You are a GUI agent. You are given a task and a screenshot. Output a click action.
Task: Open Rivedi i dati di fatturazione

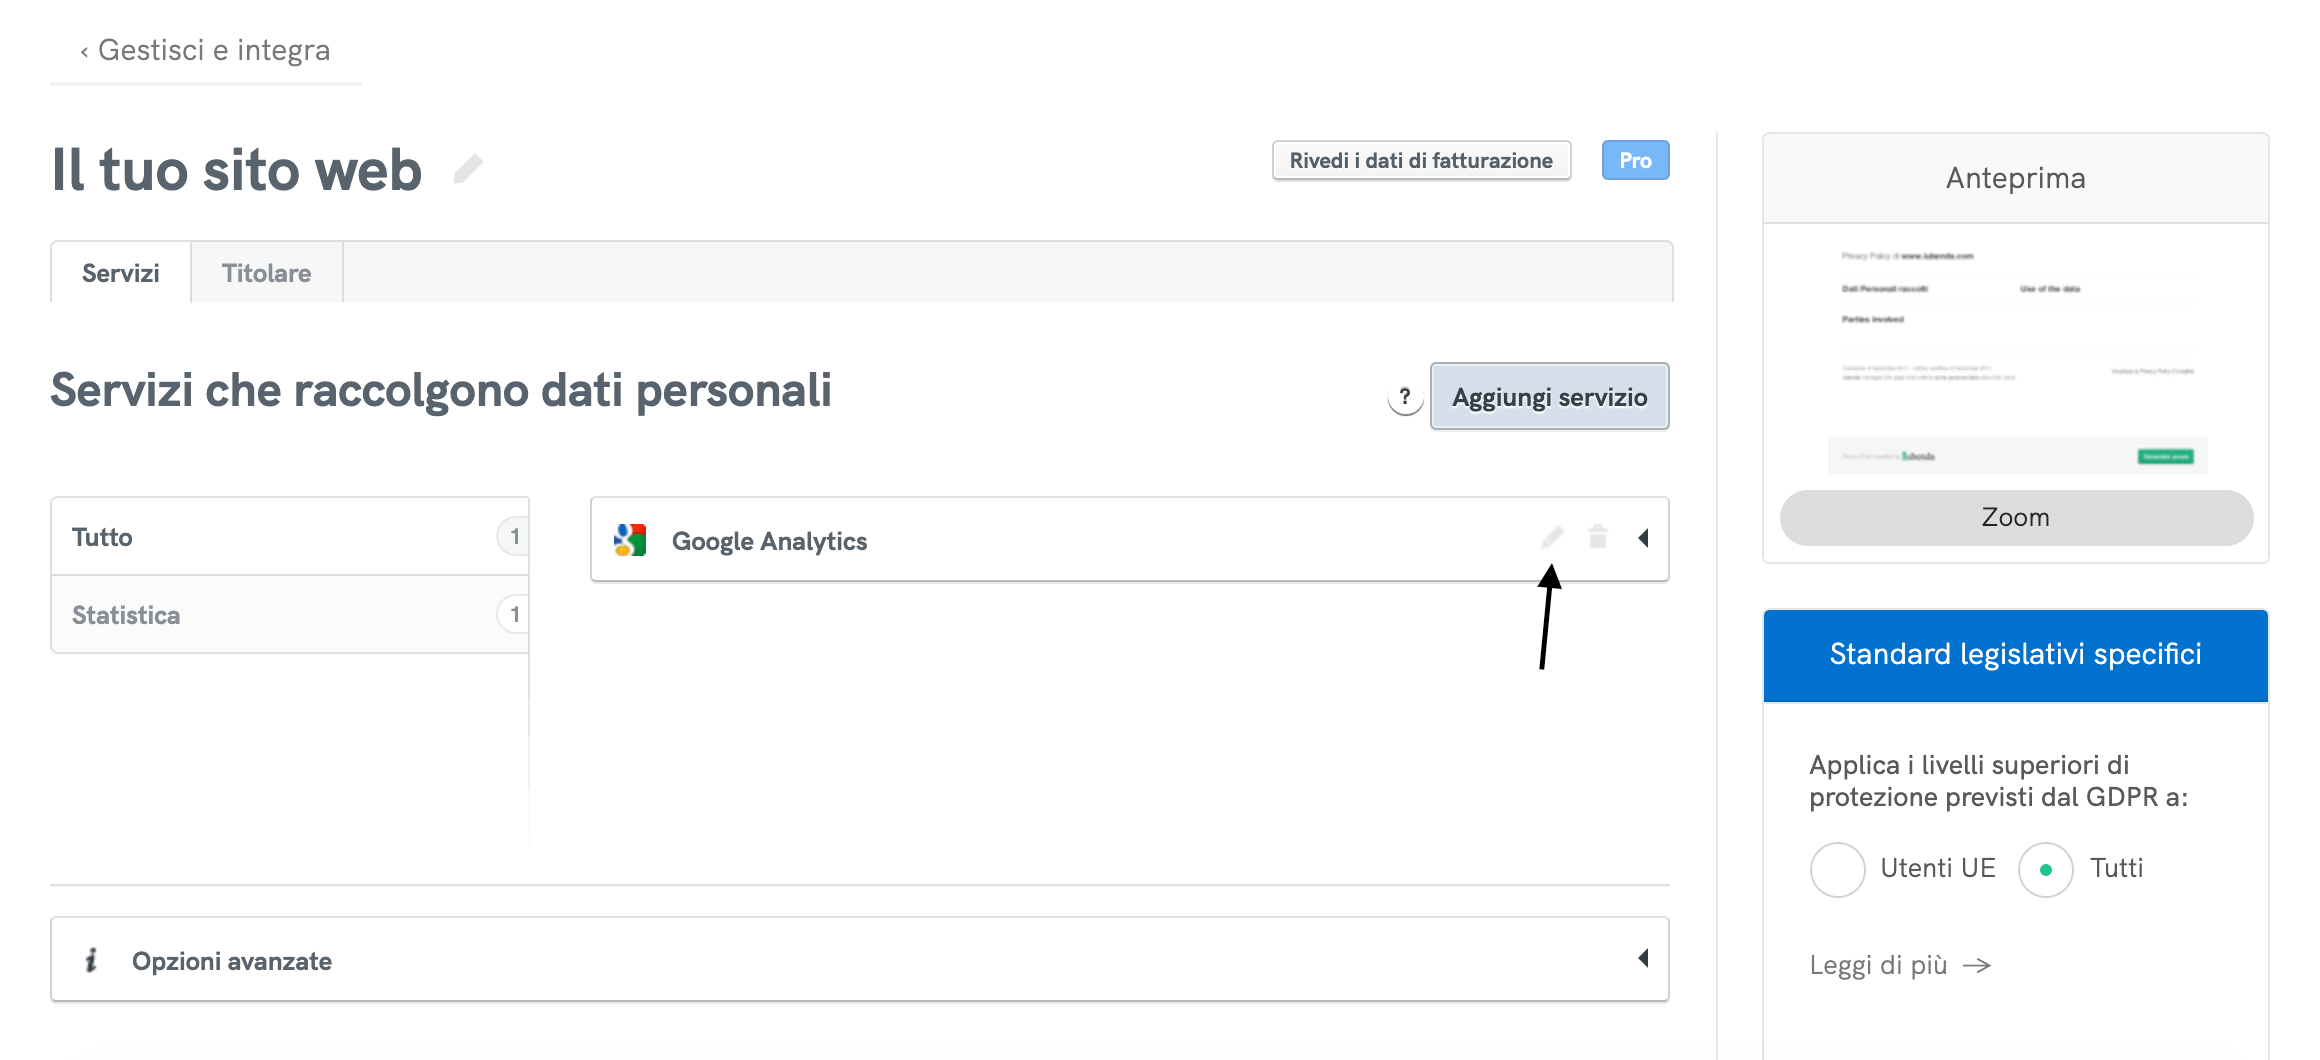coord(1420,159)
